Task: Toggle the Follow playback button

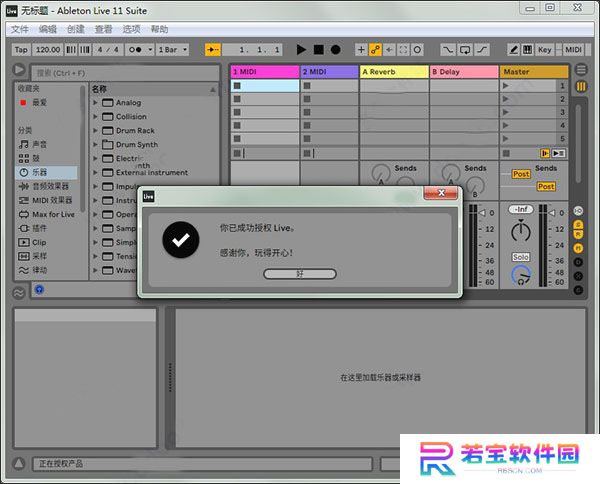Action: tap(212, 49)
